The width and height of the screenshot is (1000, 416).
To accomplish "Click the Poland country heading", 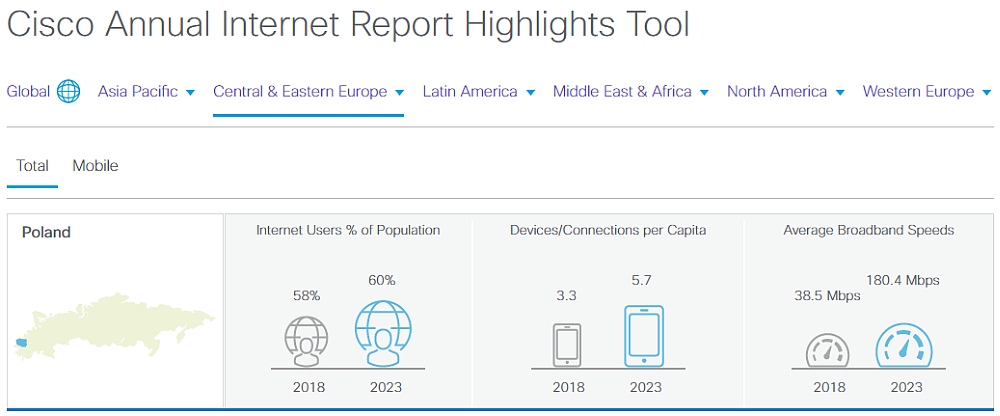I will (46, 232).
